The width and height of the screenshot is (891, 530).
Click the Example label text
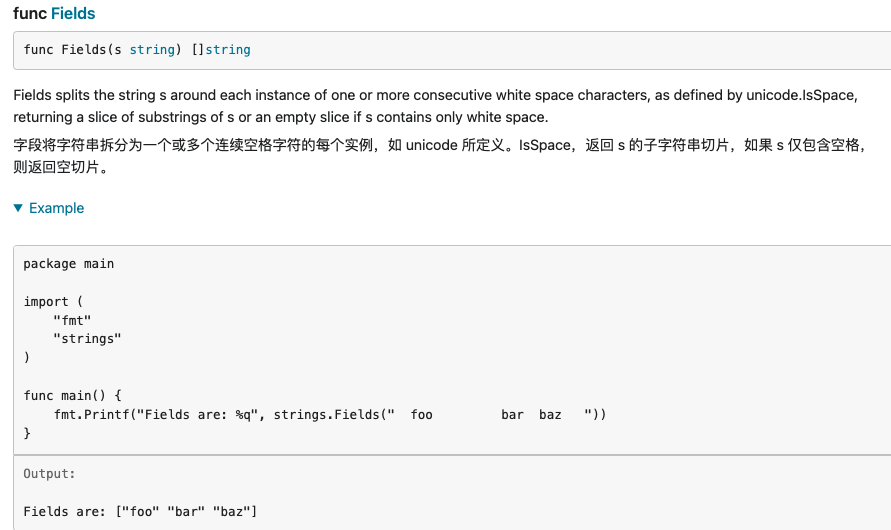pos(56,208)
